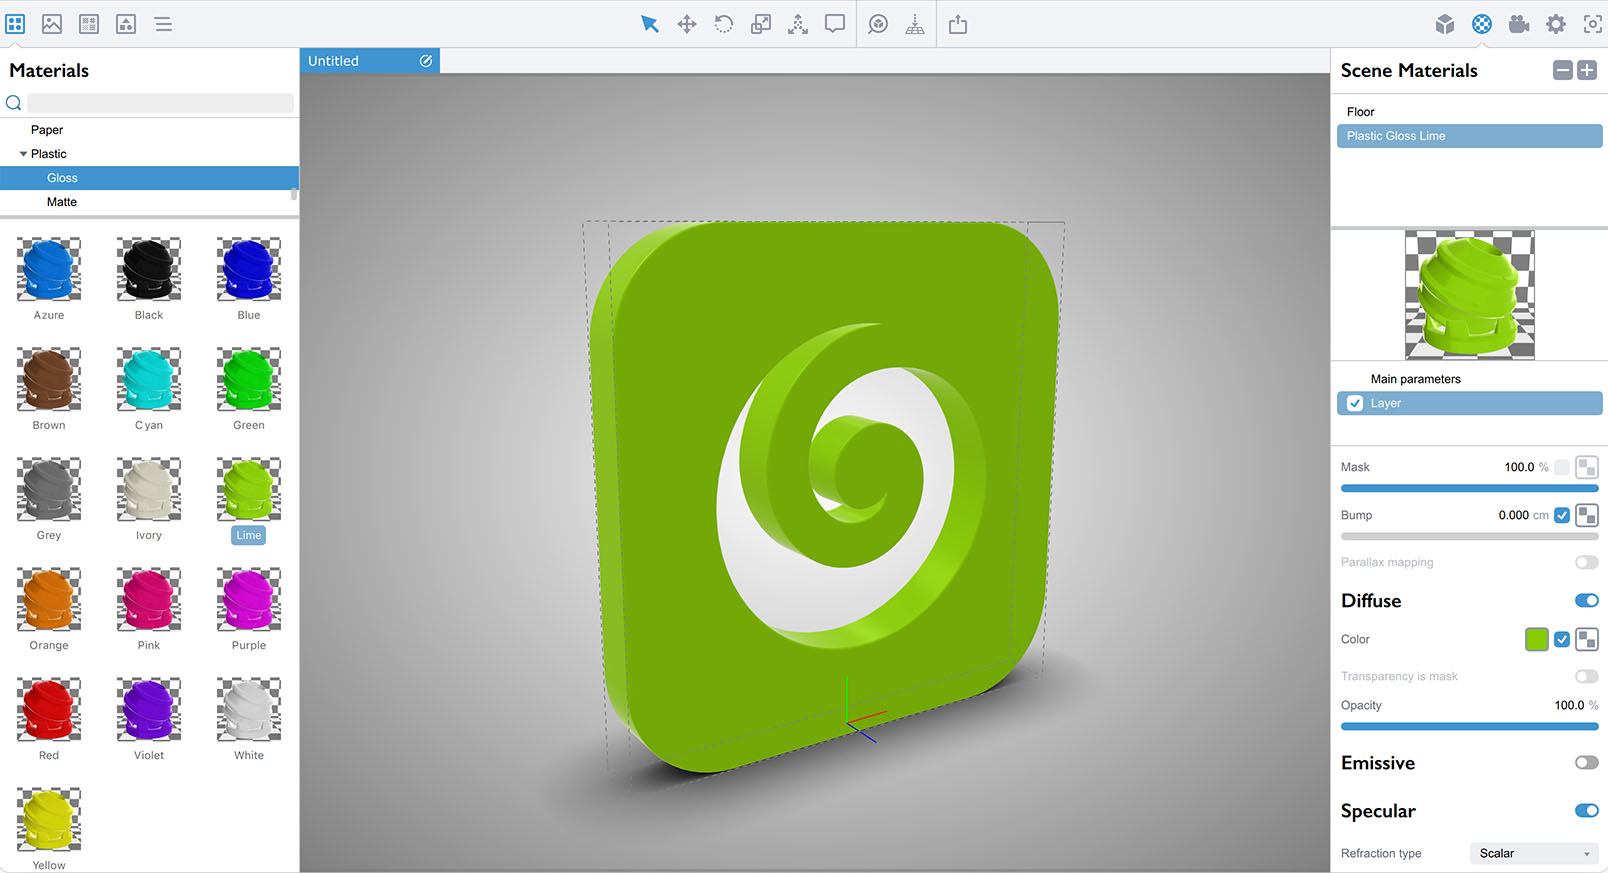Select Floor in Scene Materials
Image resolution: width=1608 pixels, height=873 pixels.
[1469, 112]
